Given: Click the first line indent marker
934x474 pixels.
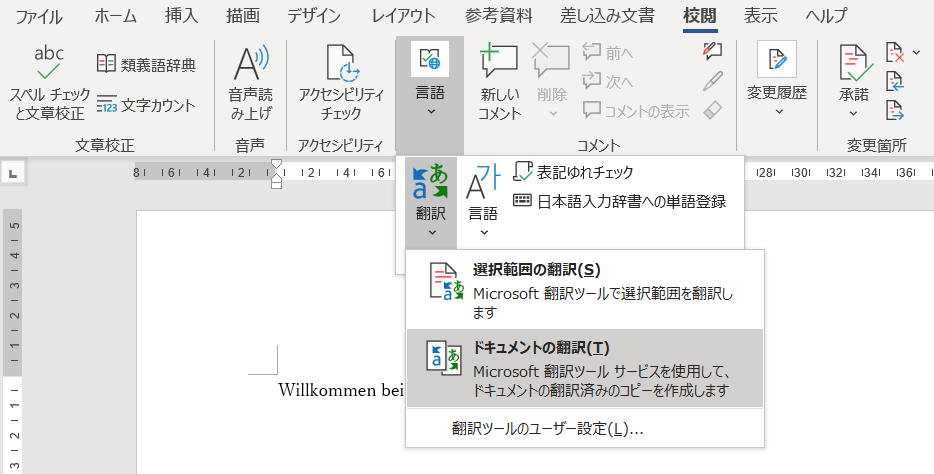Looking at the screenshot, I should tap(276, 164).
